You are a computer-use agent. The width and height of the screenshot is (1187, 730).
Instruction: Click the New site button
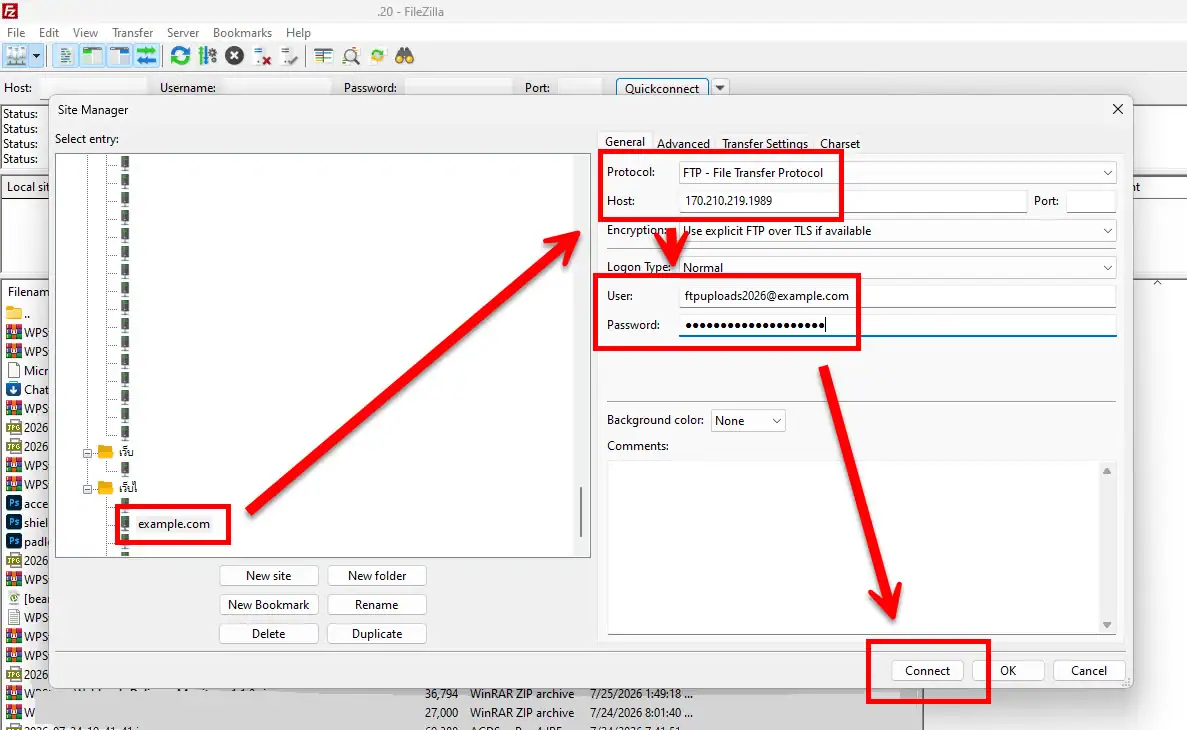(269, 576)
